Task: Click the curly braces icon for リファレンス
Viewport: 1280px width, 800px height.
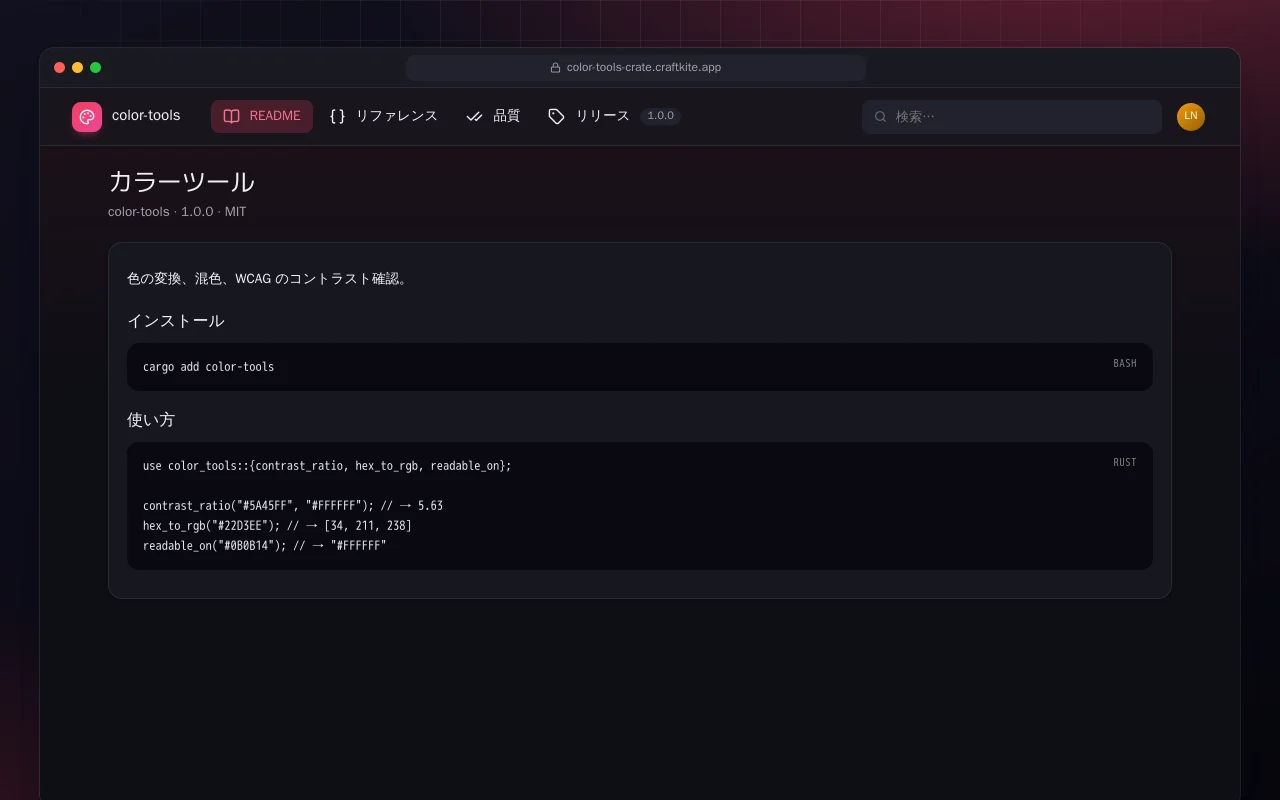Action: point(338,116)
